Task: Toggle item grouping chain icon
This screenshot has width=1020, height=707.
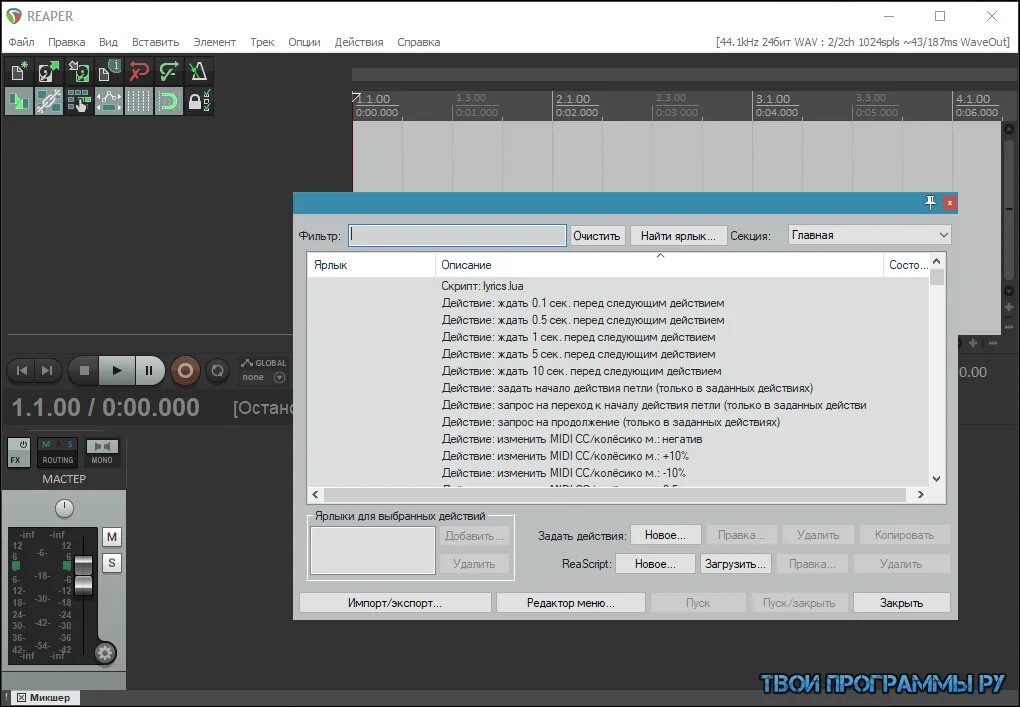Action: tap(49, 101)
